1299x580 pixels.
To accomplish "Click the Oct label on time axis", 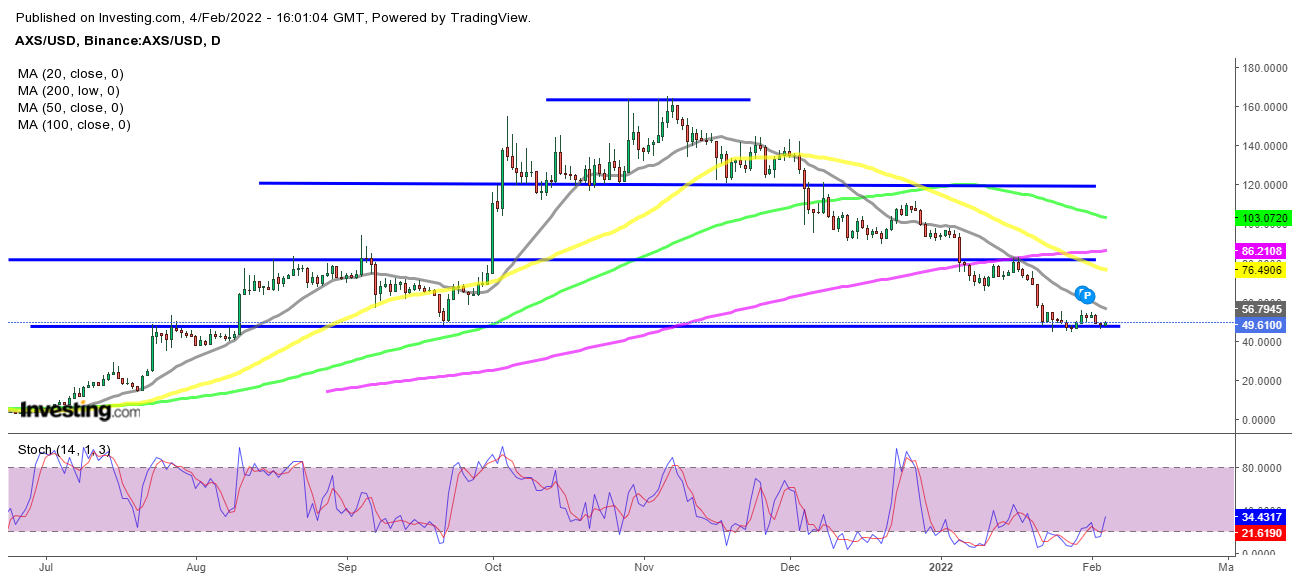I will (493, 567).
